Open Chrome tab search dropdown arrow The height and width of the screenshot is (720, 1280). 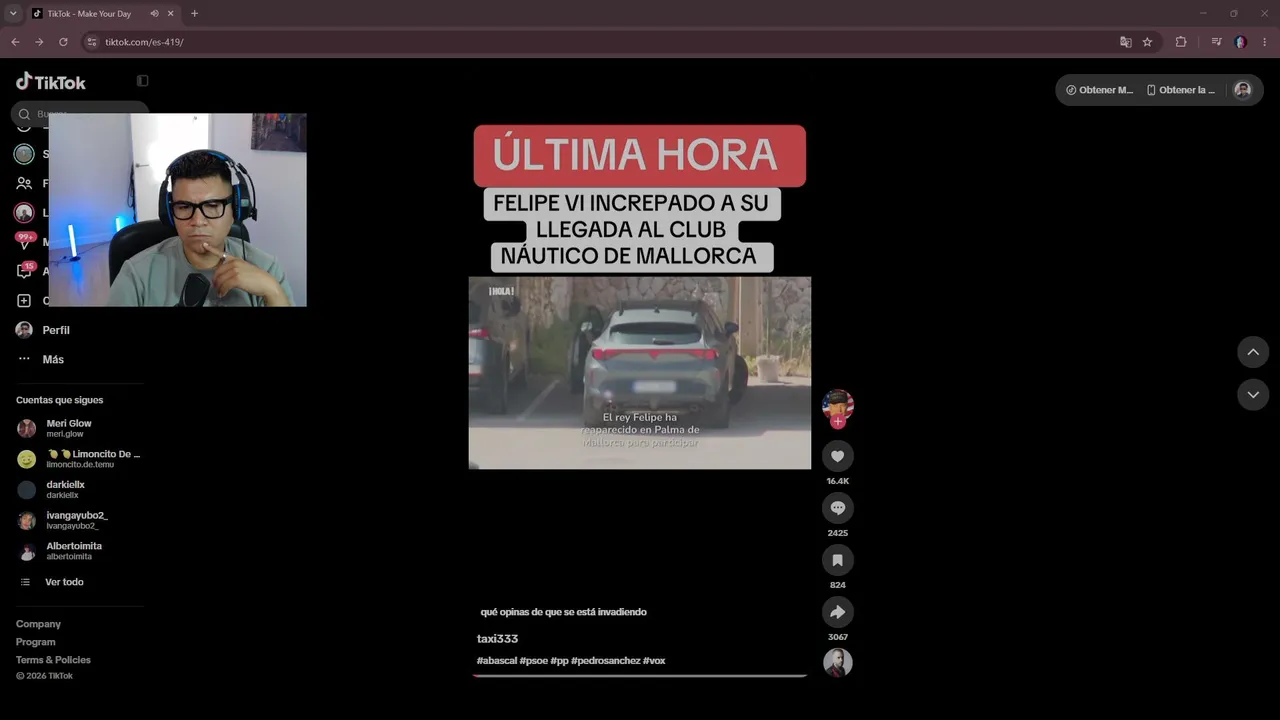coord(13,13)
